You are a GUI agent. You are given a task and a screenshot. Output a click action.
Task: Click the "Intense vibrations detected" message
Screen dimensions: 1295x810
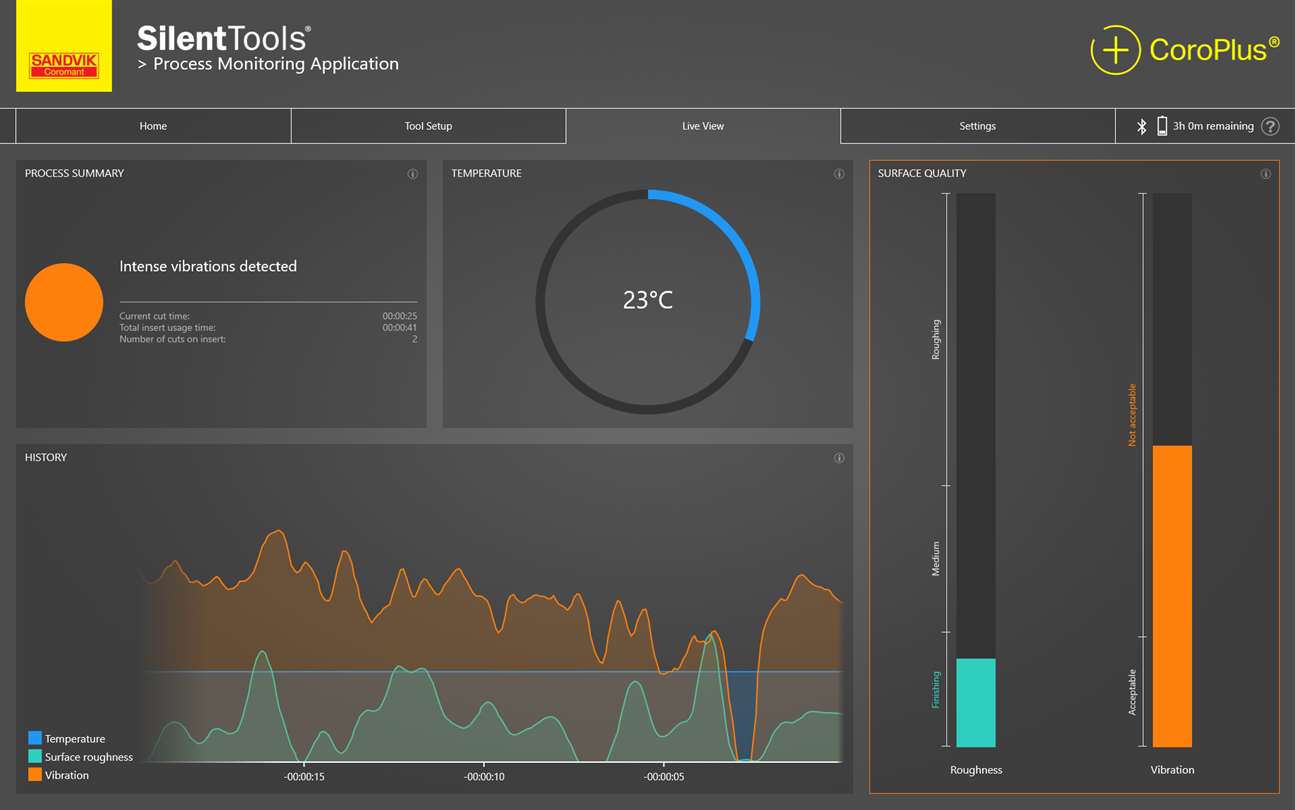click(208, 266)
